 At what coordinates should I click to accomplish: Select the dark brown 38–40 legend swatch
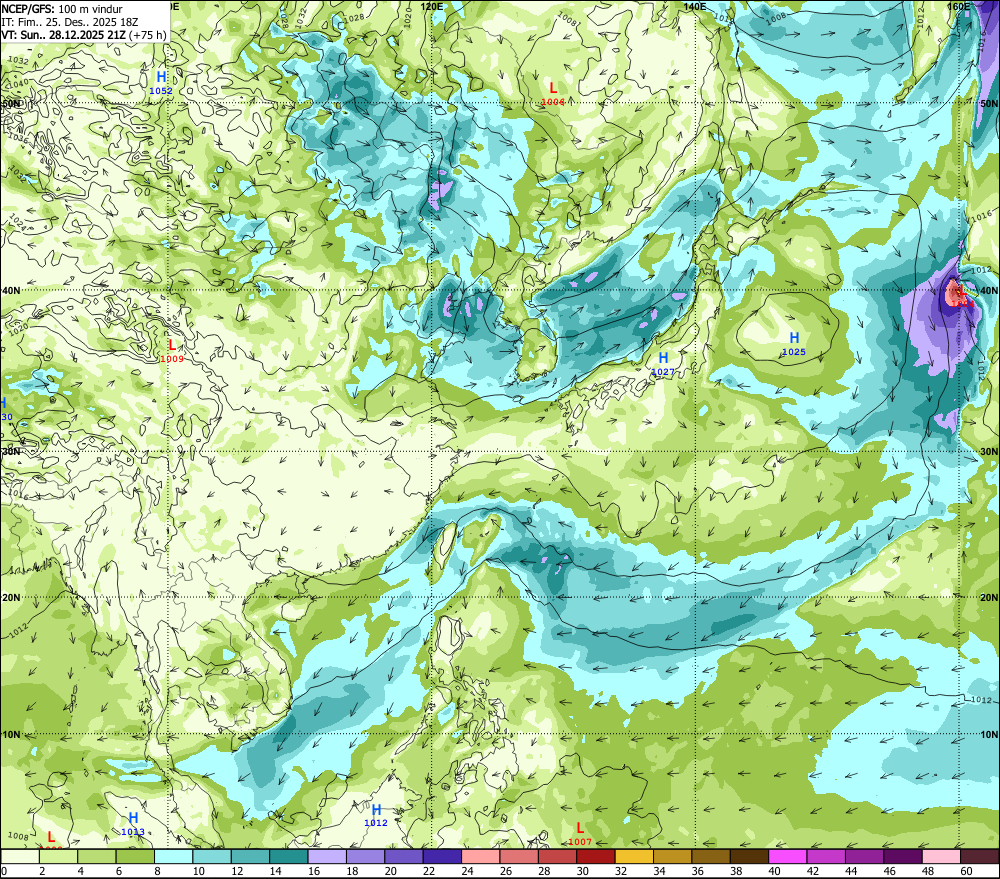[x=750, y=856]
